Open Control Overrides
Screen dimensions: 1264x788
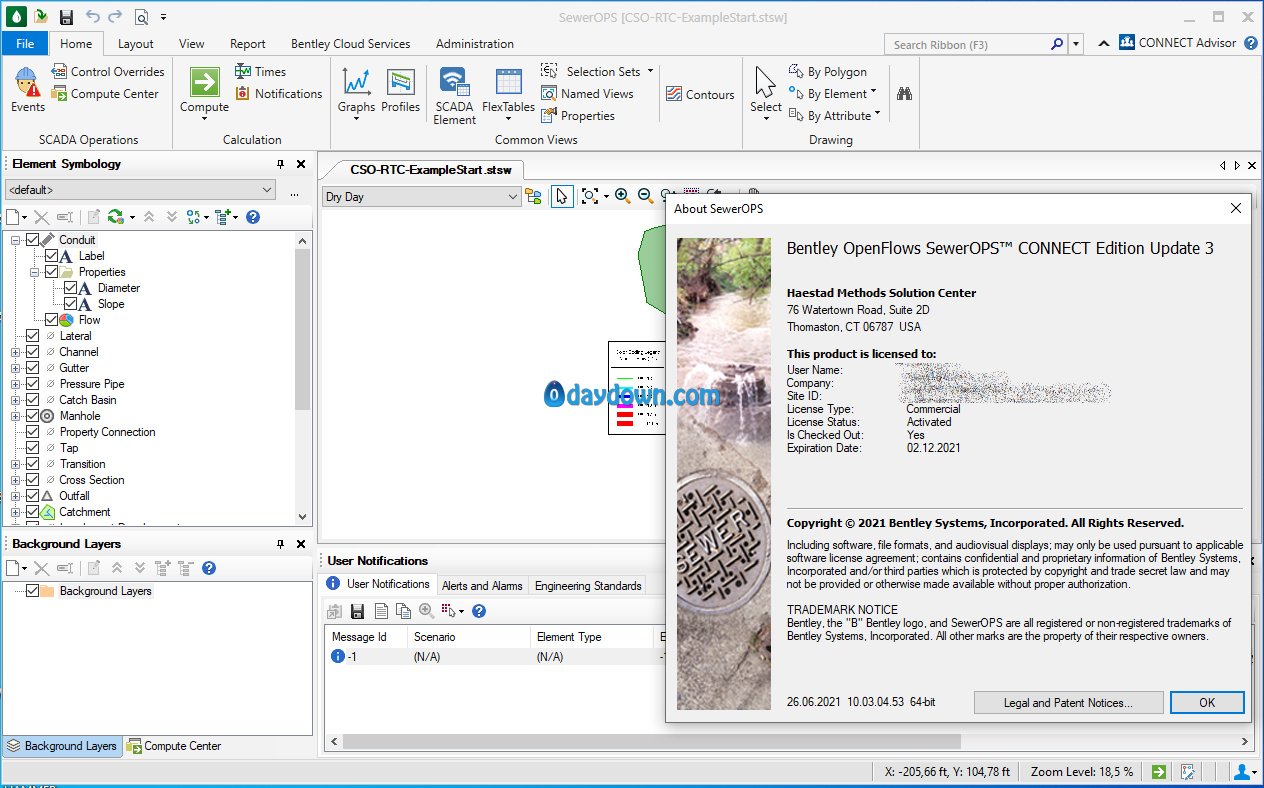pyautogui.click(x=107, y=72)
